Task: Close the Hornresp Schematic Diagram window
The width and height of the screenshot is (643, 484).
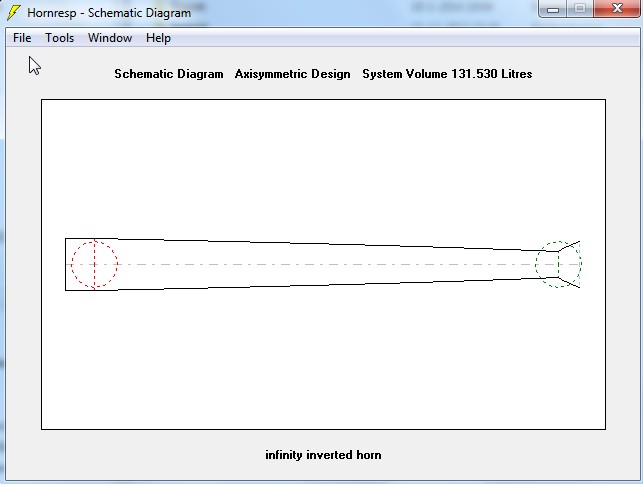Action: point(617,9)
